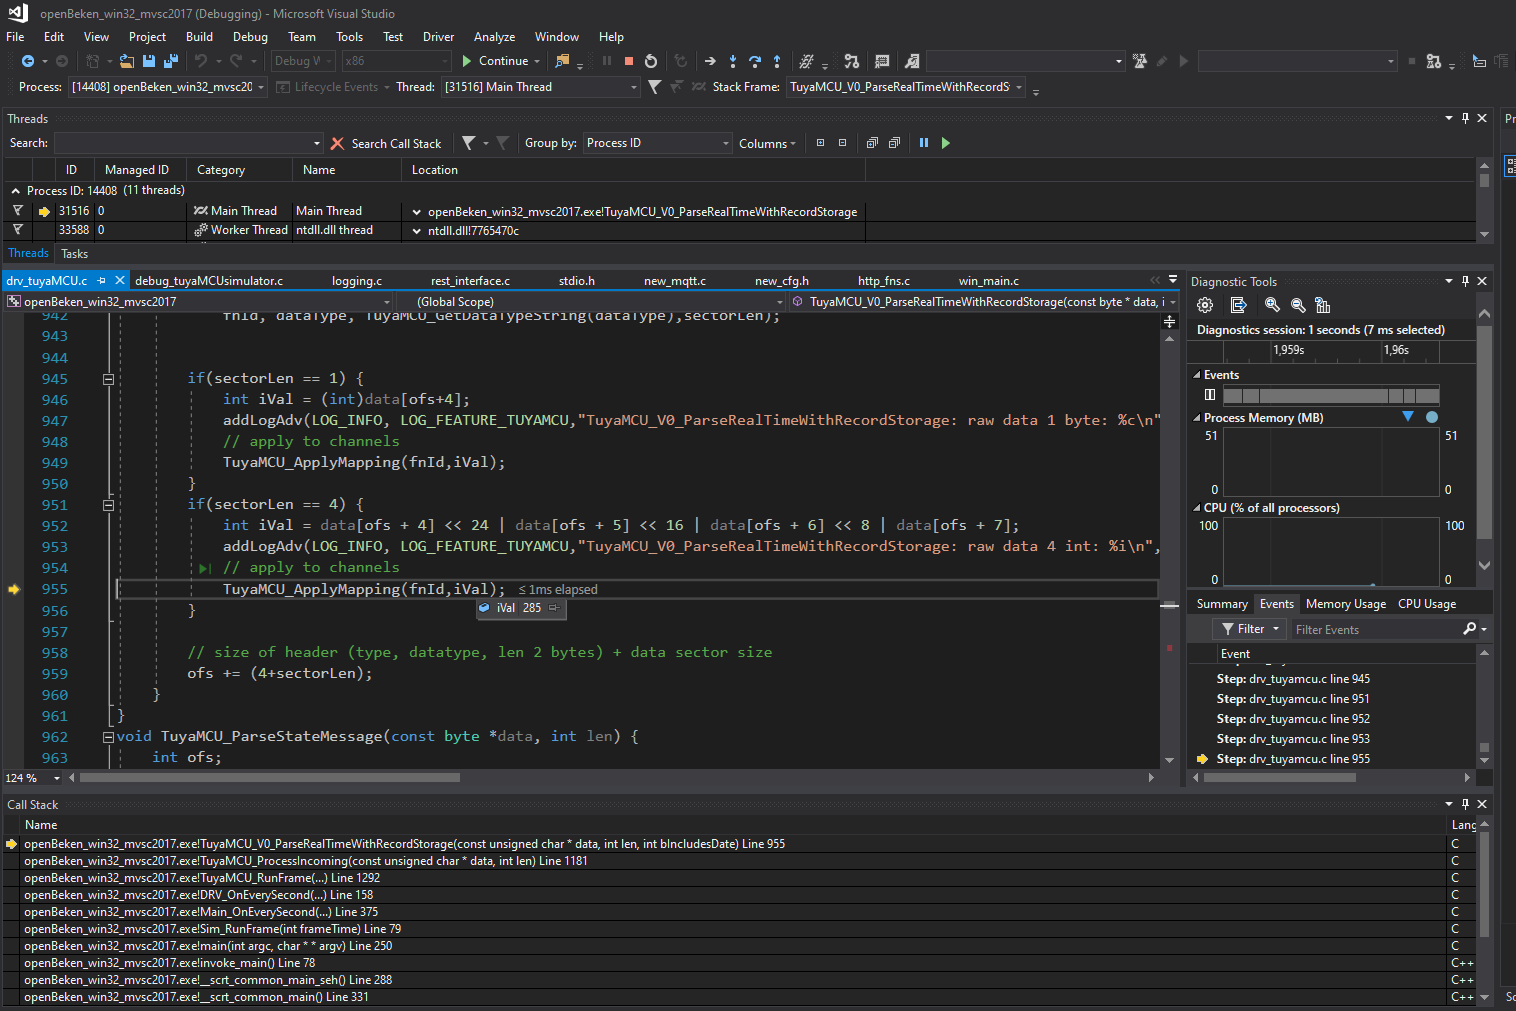Click the Save All icon

coord(171,61)
